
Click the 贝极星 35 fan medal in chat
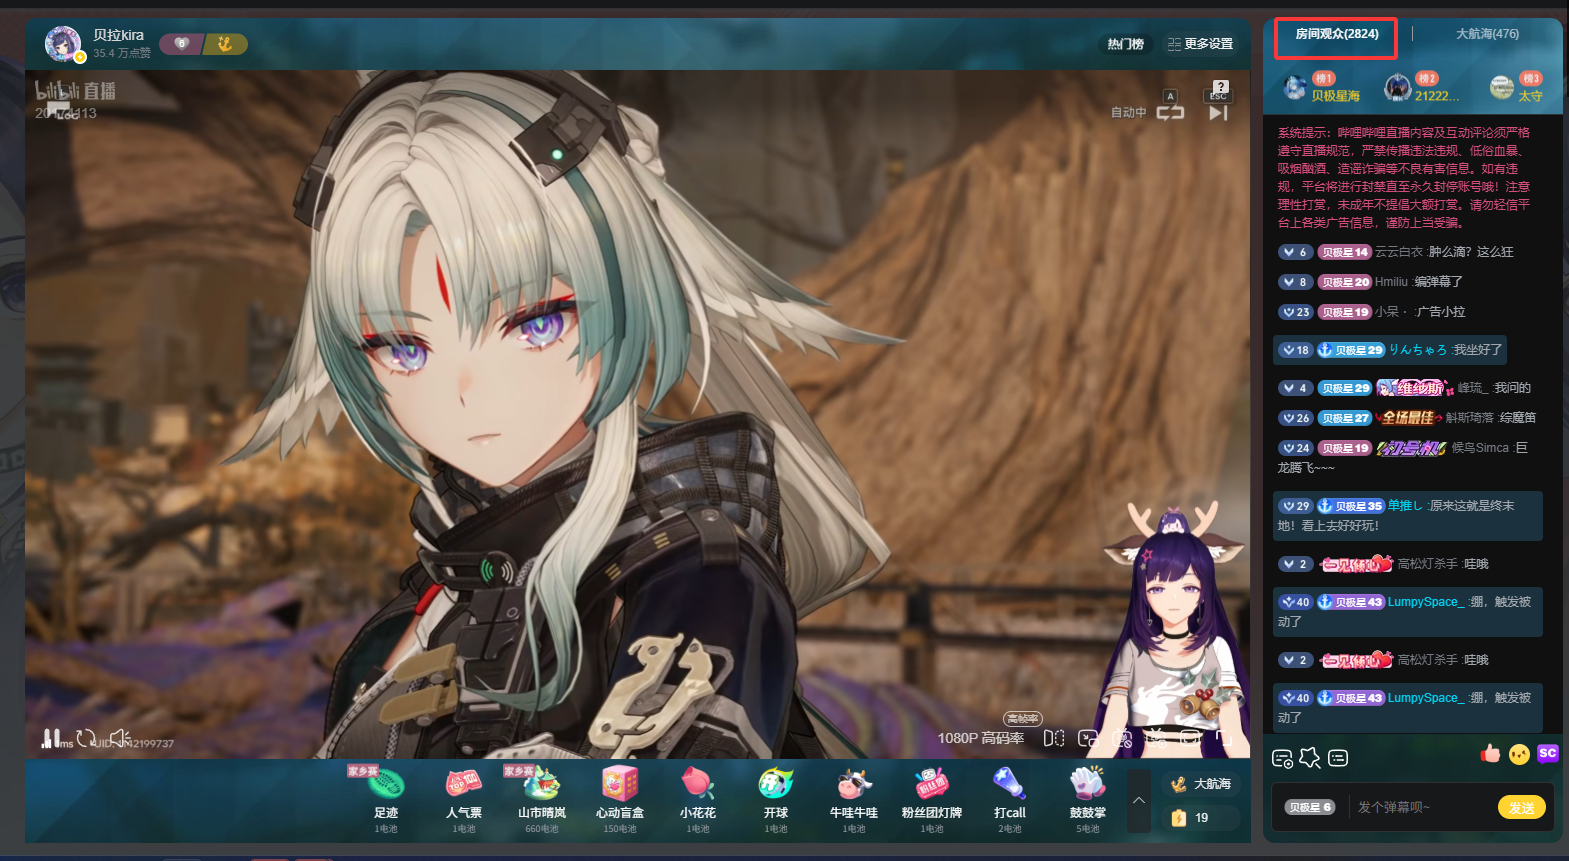click(1350, 506)
